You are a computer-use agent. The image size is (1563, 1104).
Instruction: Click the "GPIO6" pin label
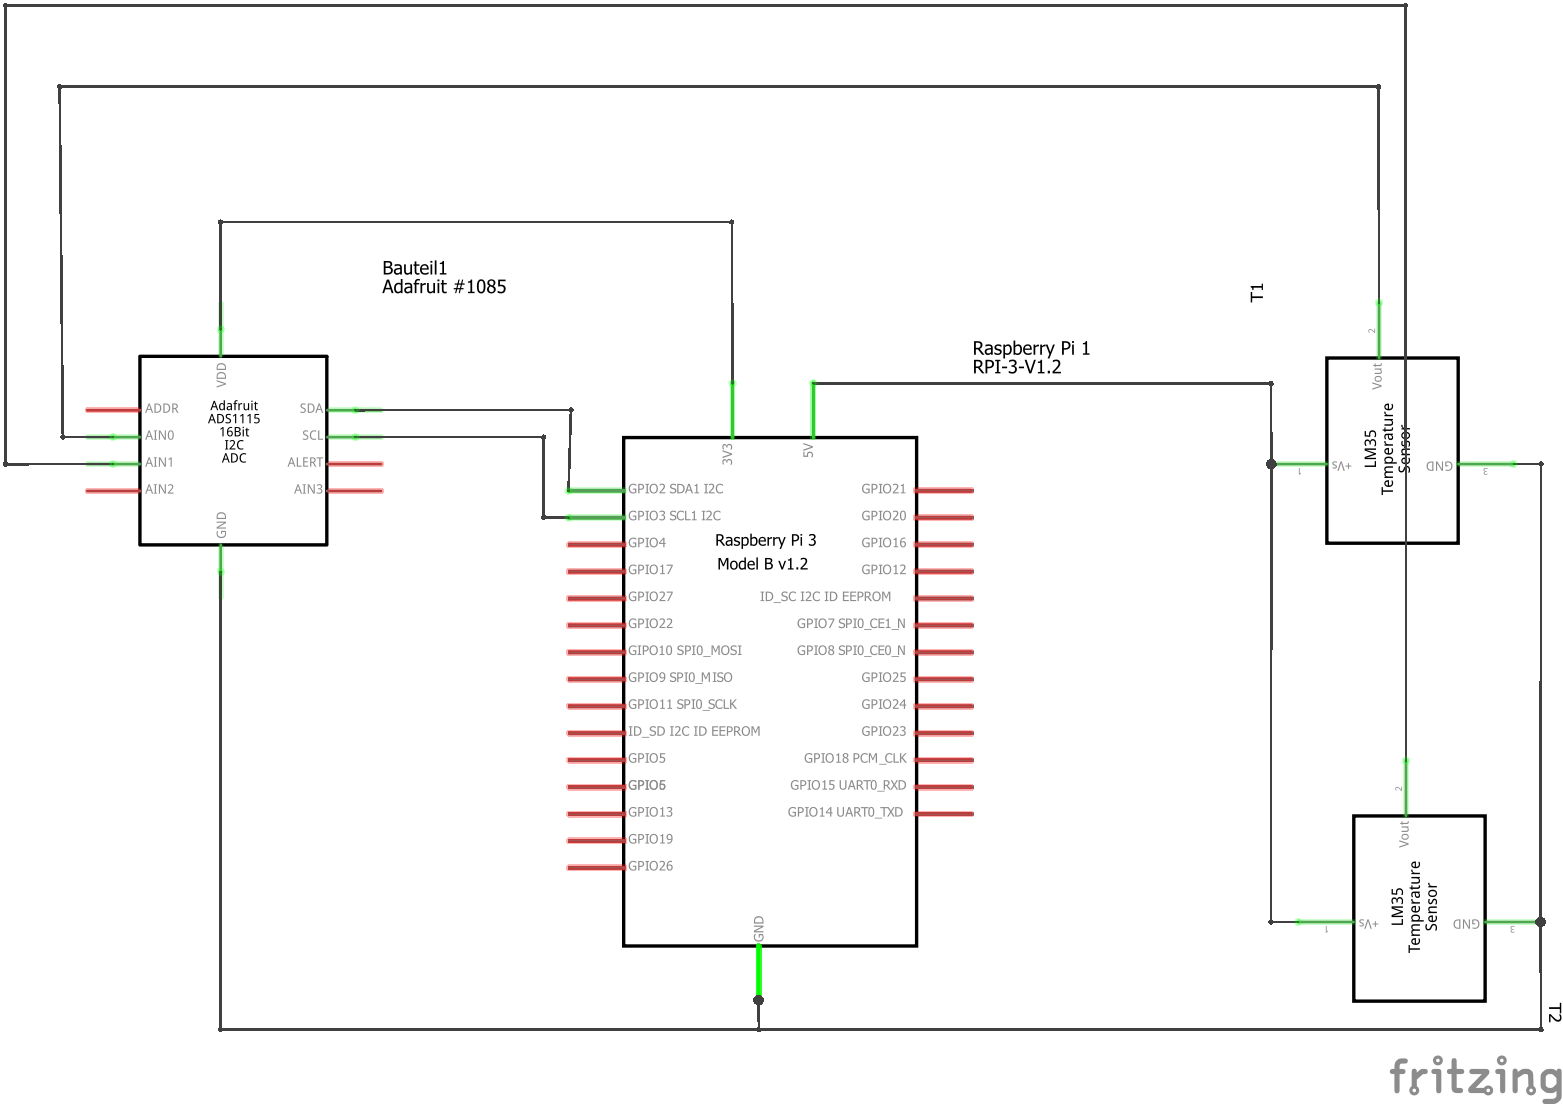[x=647, y=786]
